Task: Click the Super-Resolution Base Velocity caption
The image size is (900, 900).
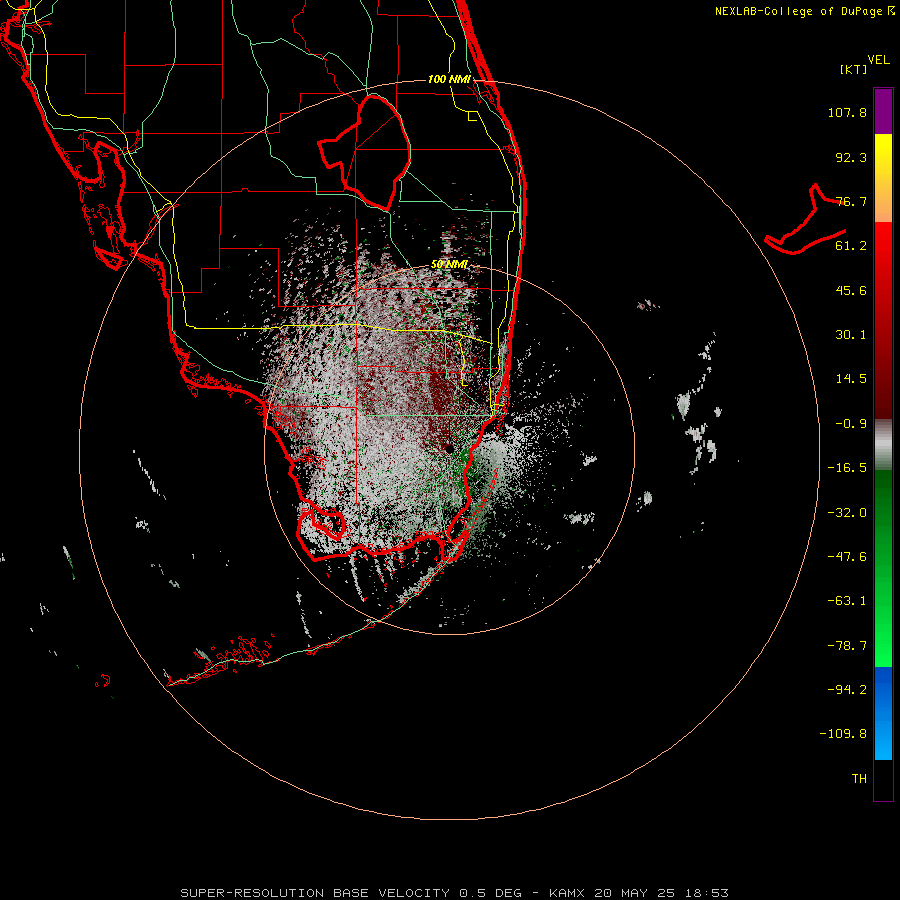Action: pos(454,893)
